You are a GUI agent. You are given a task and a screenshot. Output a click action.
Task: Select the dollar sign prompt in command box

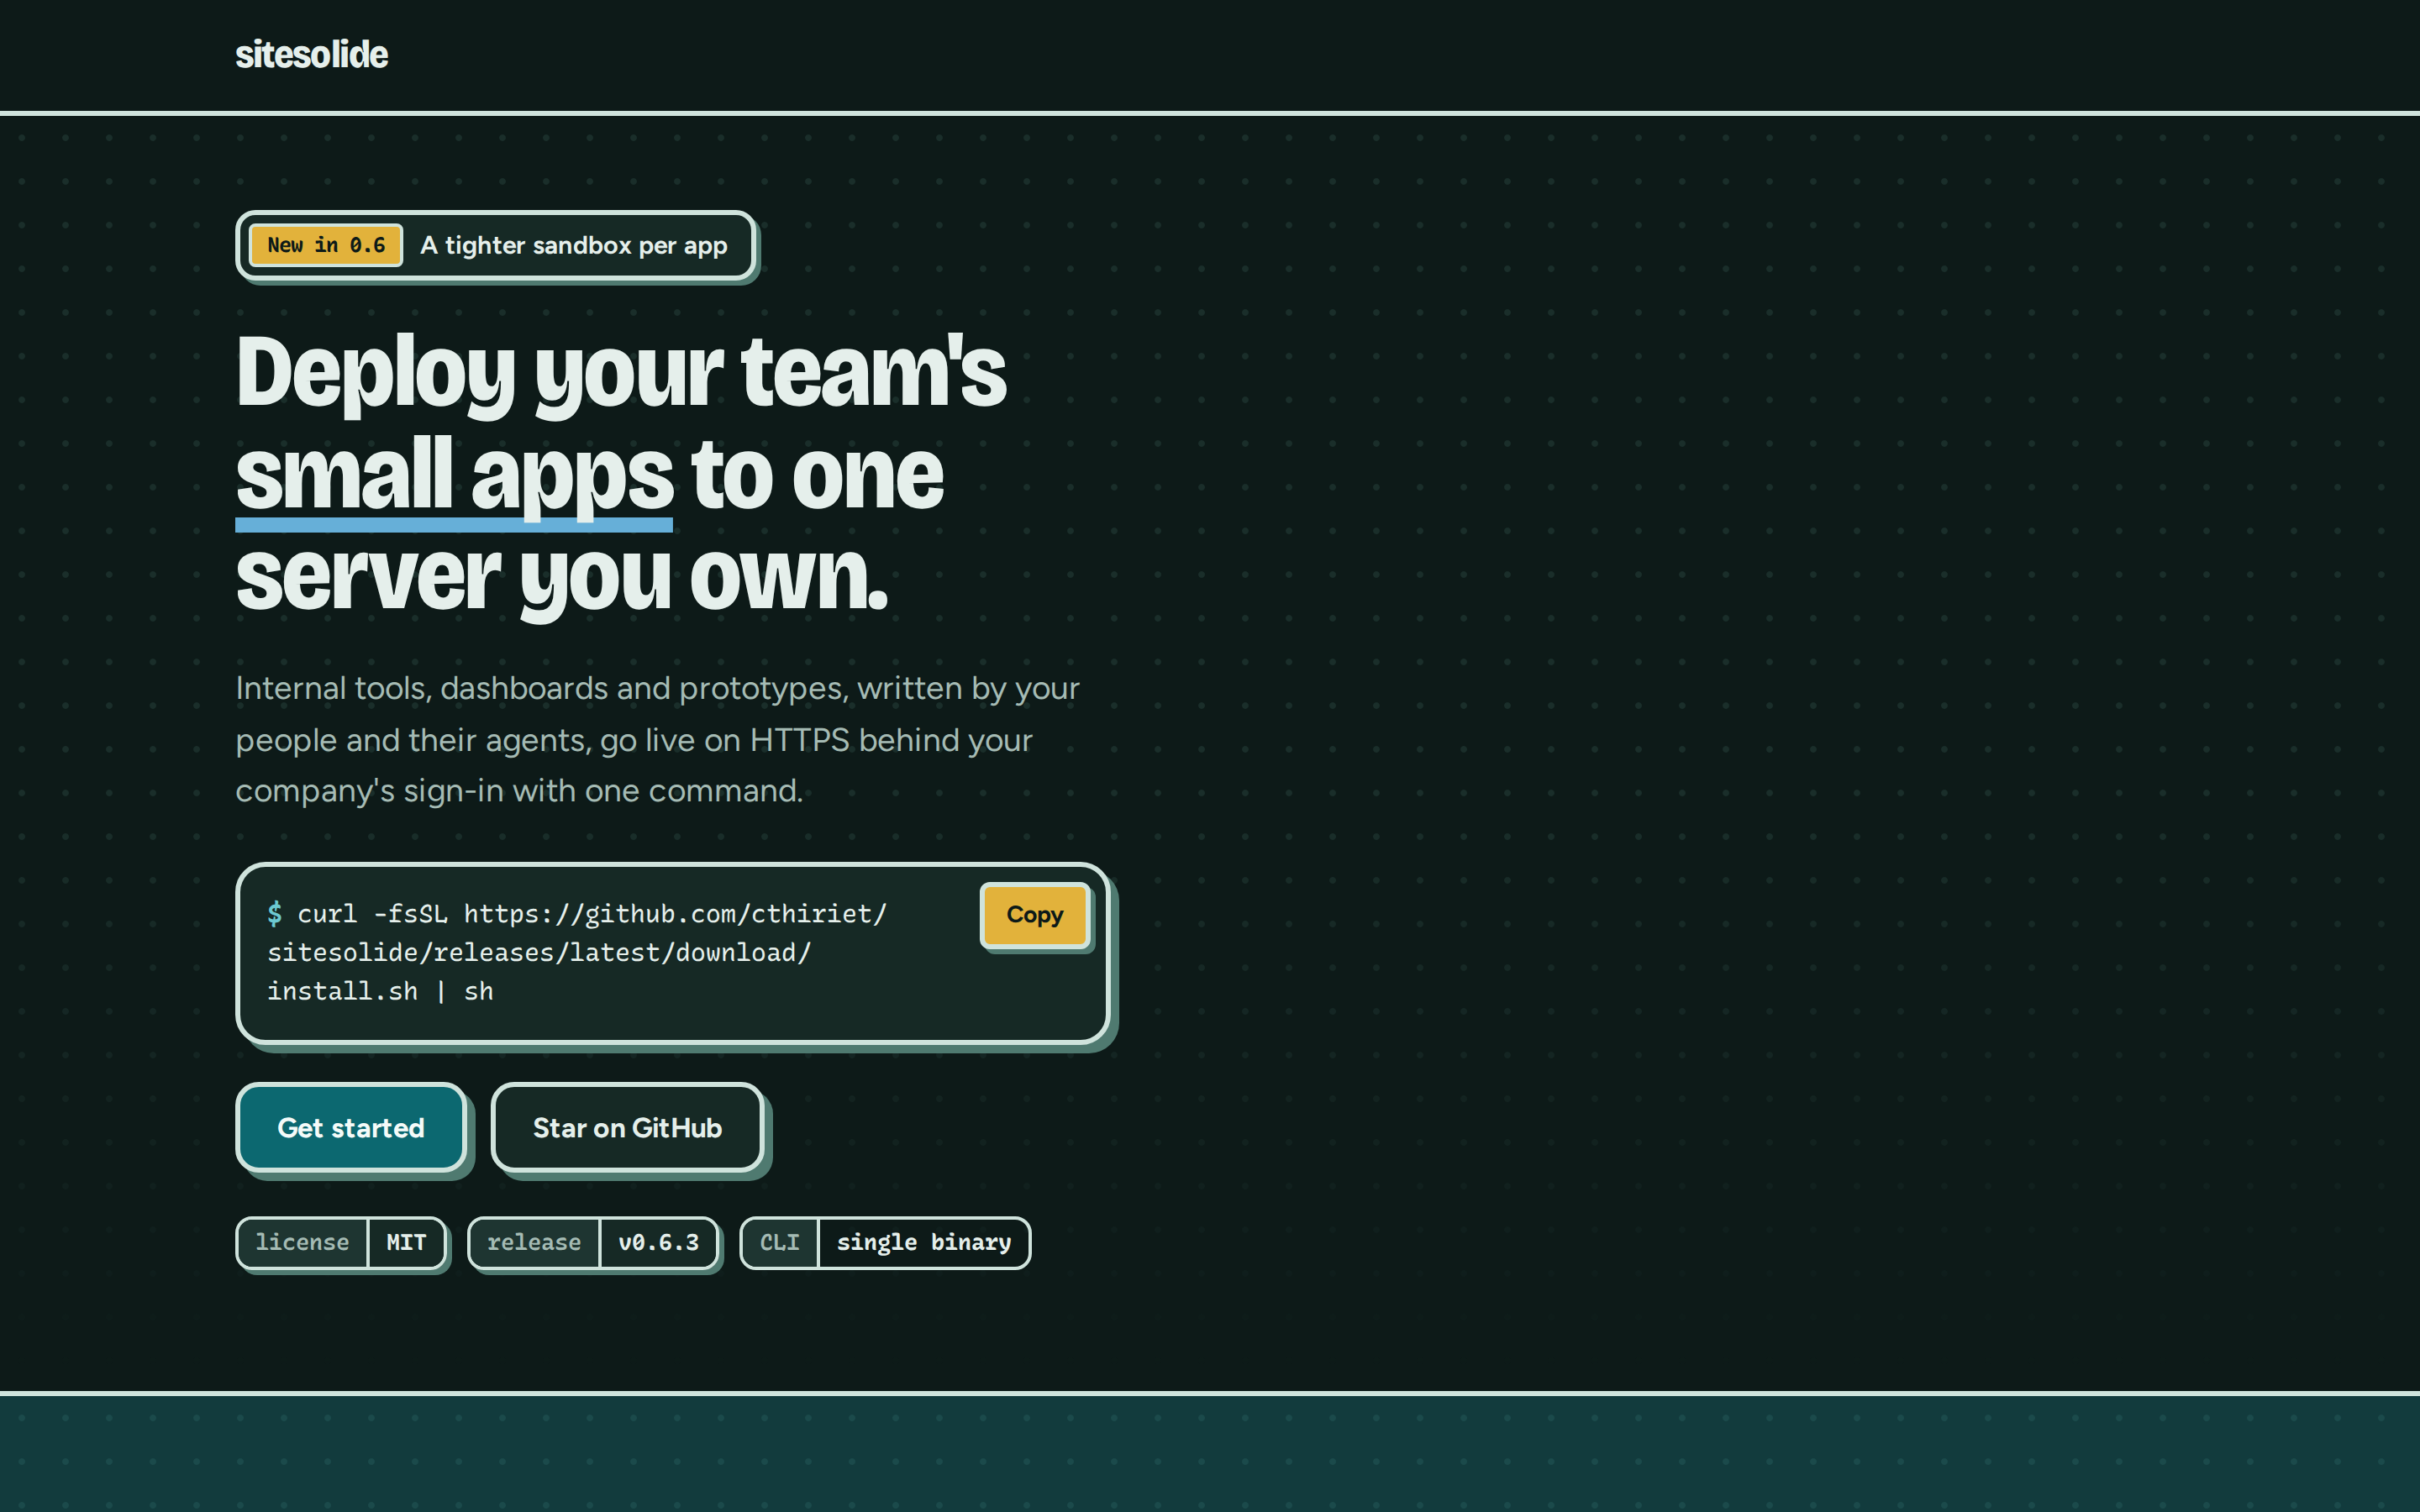tap(275, 913)
